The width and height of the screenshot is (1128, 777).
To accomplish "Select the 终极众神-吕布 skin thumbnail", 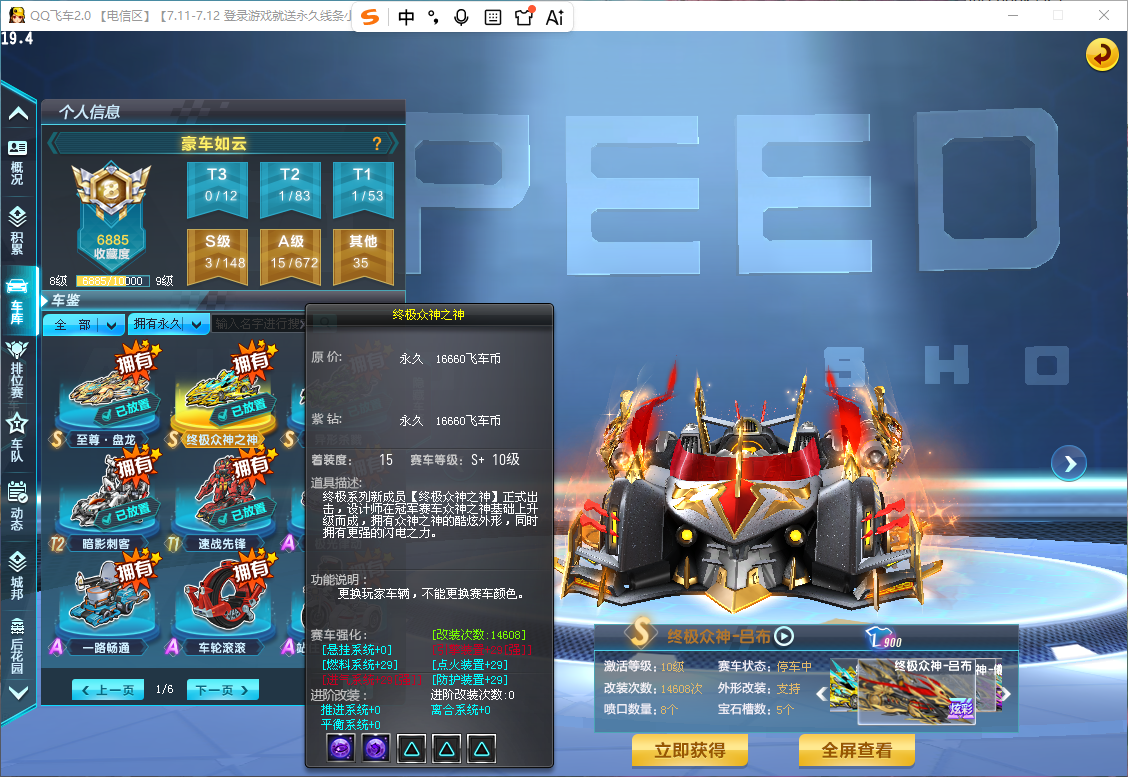I will pyautogui.click(x=916, y=691).
